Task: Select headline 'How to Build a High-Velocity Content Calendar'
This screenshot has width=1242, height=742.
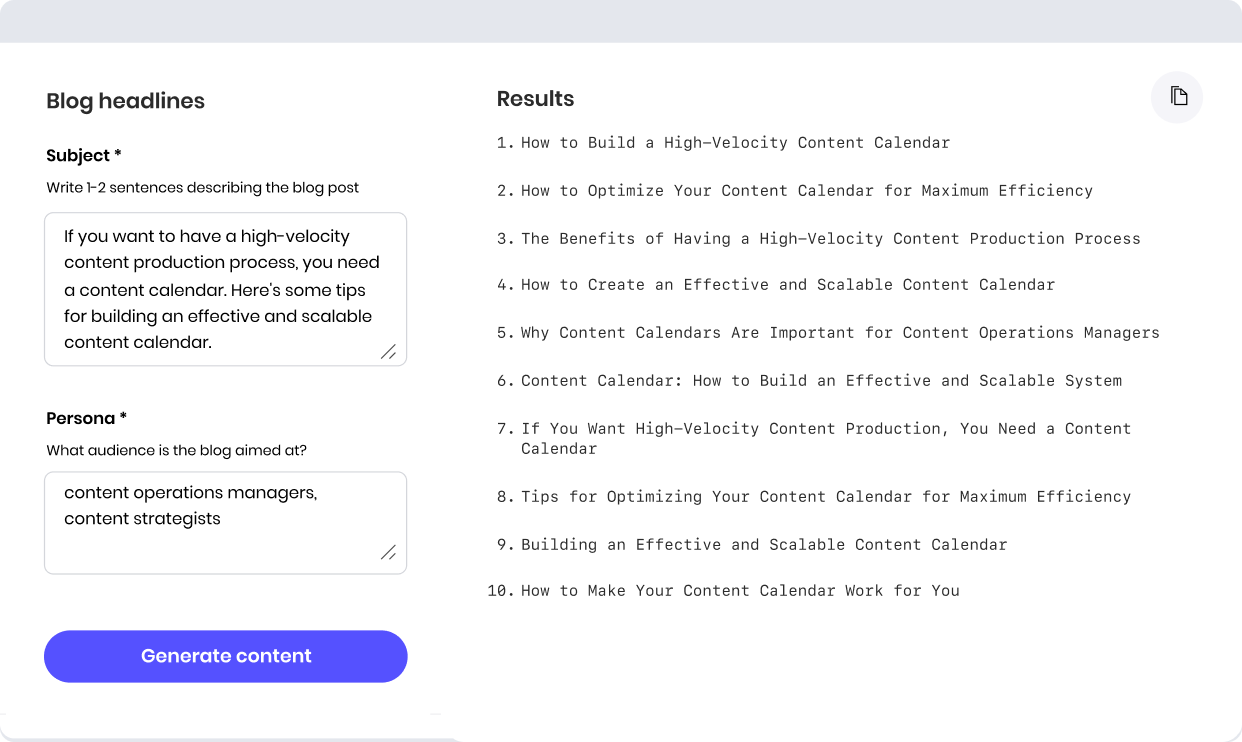Action: tap(735, 143)
